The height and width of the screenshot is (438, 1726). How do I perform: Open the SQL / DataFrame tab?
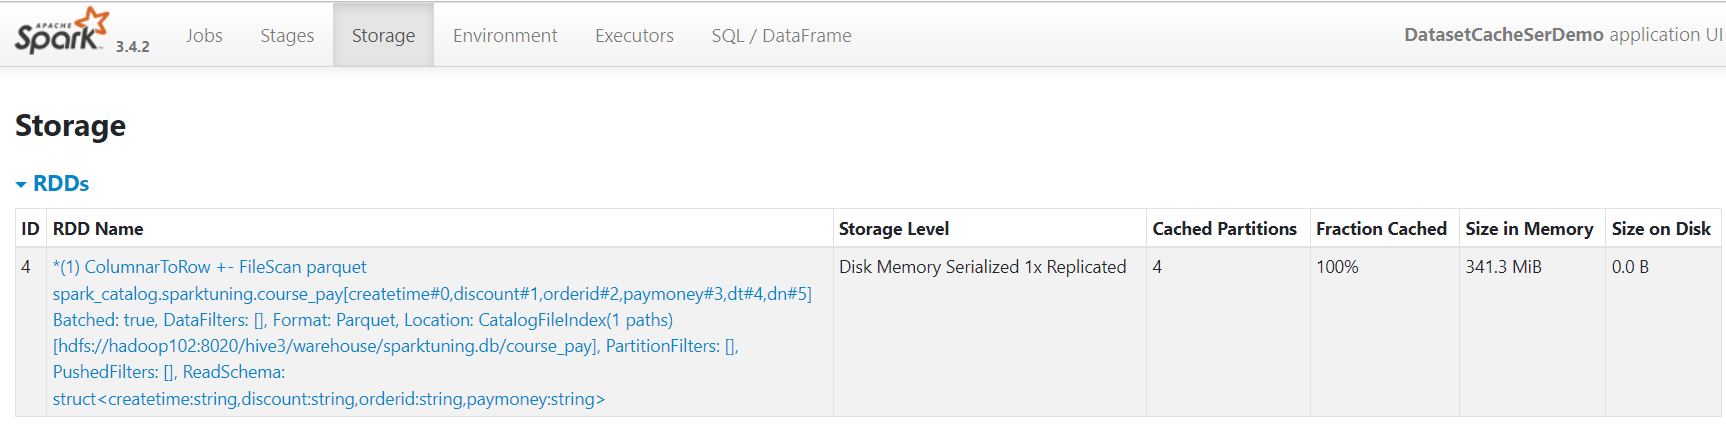click(781, 35)
